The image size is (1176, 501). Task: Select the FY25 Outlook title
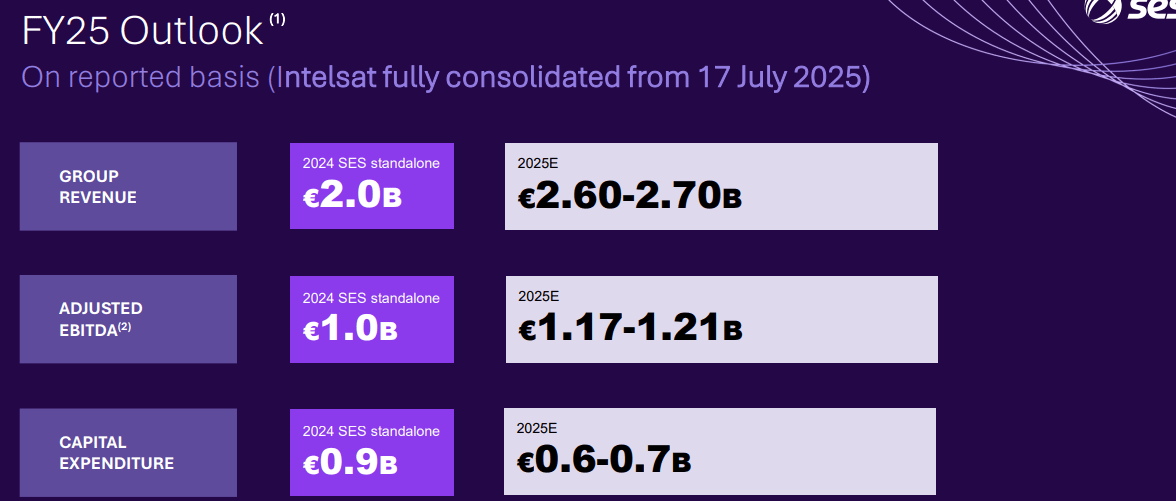click(x=142, y=32)
